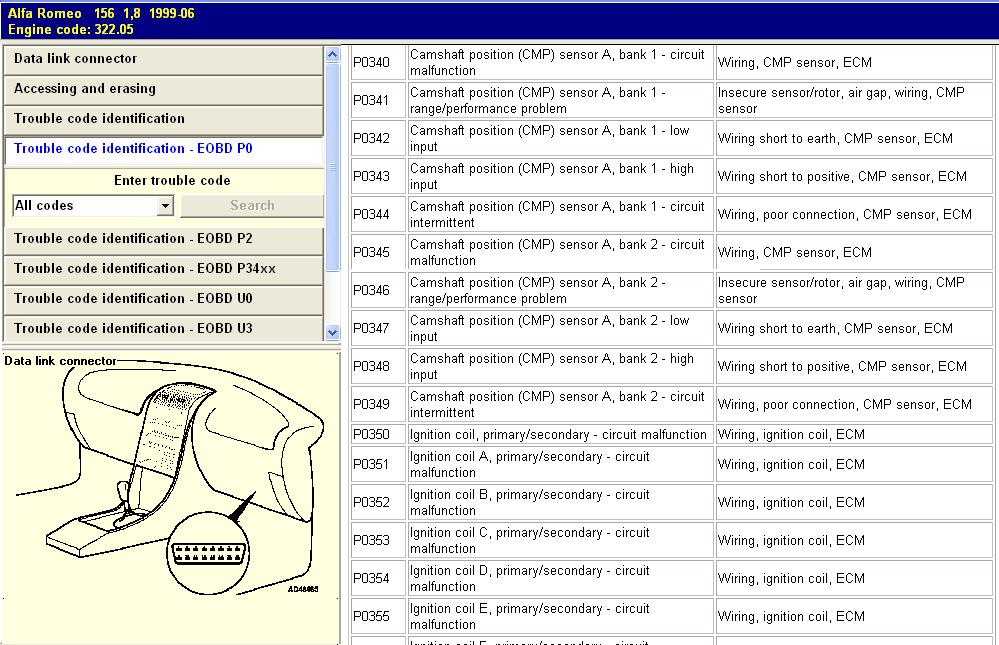The height and width of the screenshot is (645, 999).
Task: Click P0341 'bank 1 - range/performance problem' description
Action: 561,101
